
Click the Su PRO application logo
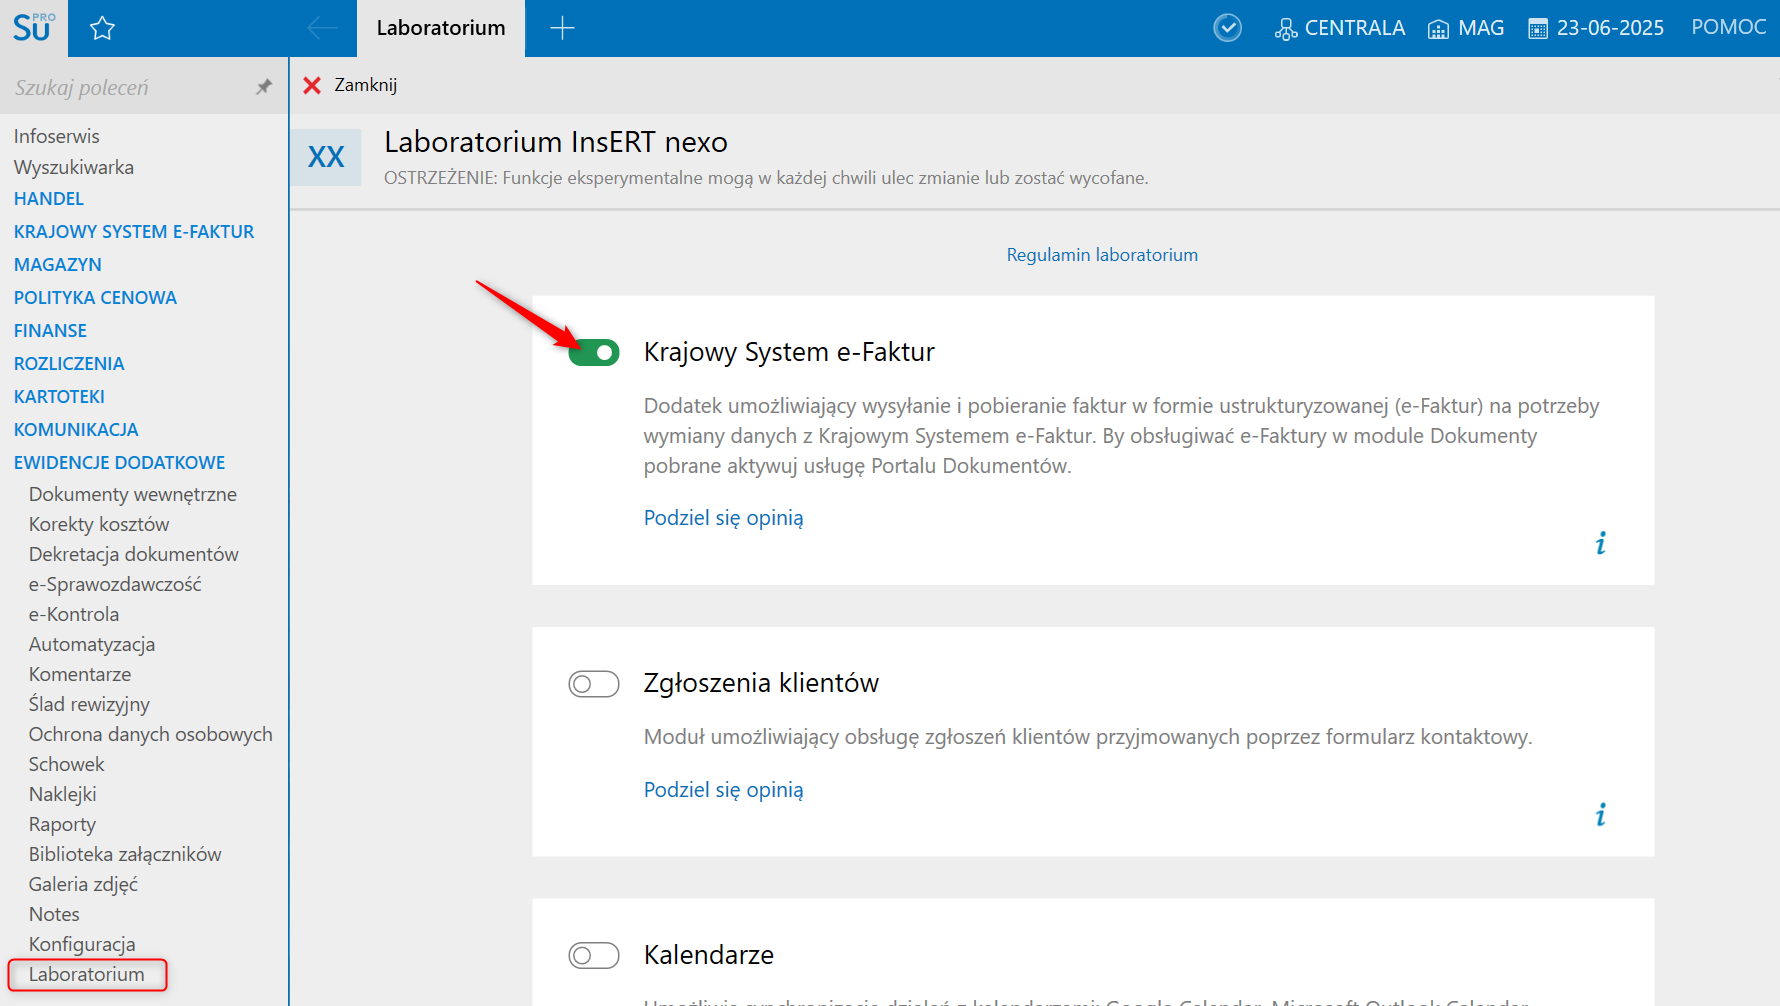click(x=33, y=28)
